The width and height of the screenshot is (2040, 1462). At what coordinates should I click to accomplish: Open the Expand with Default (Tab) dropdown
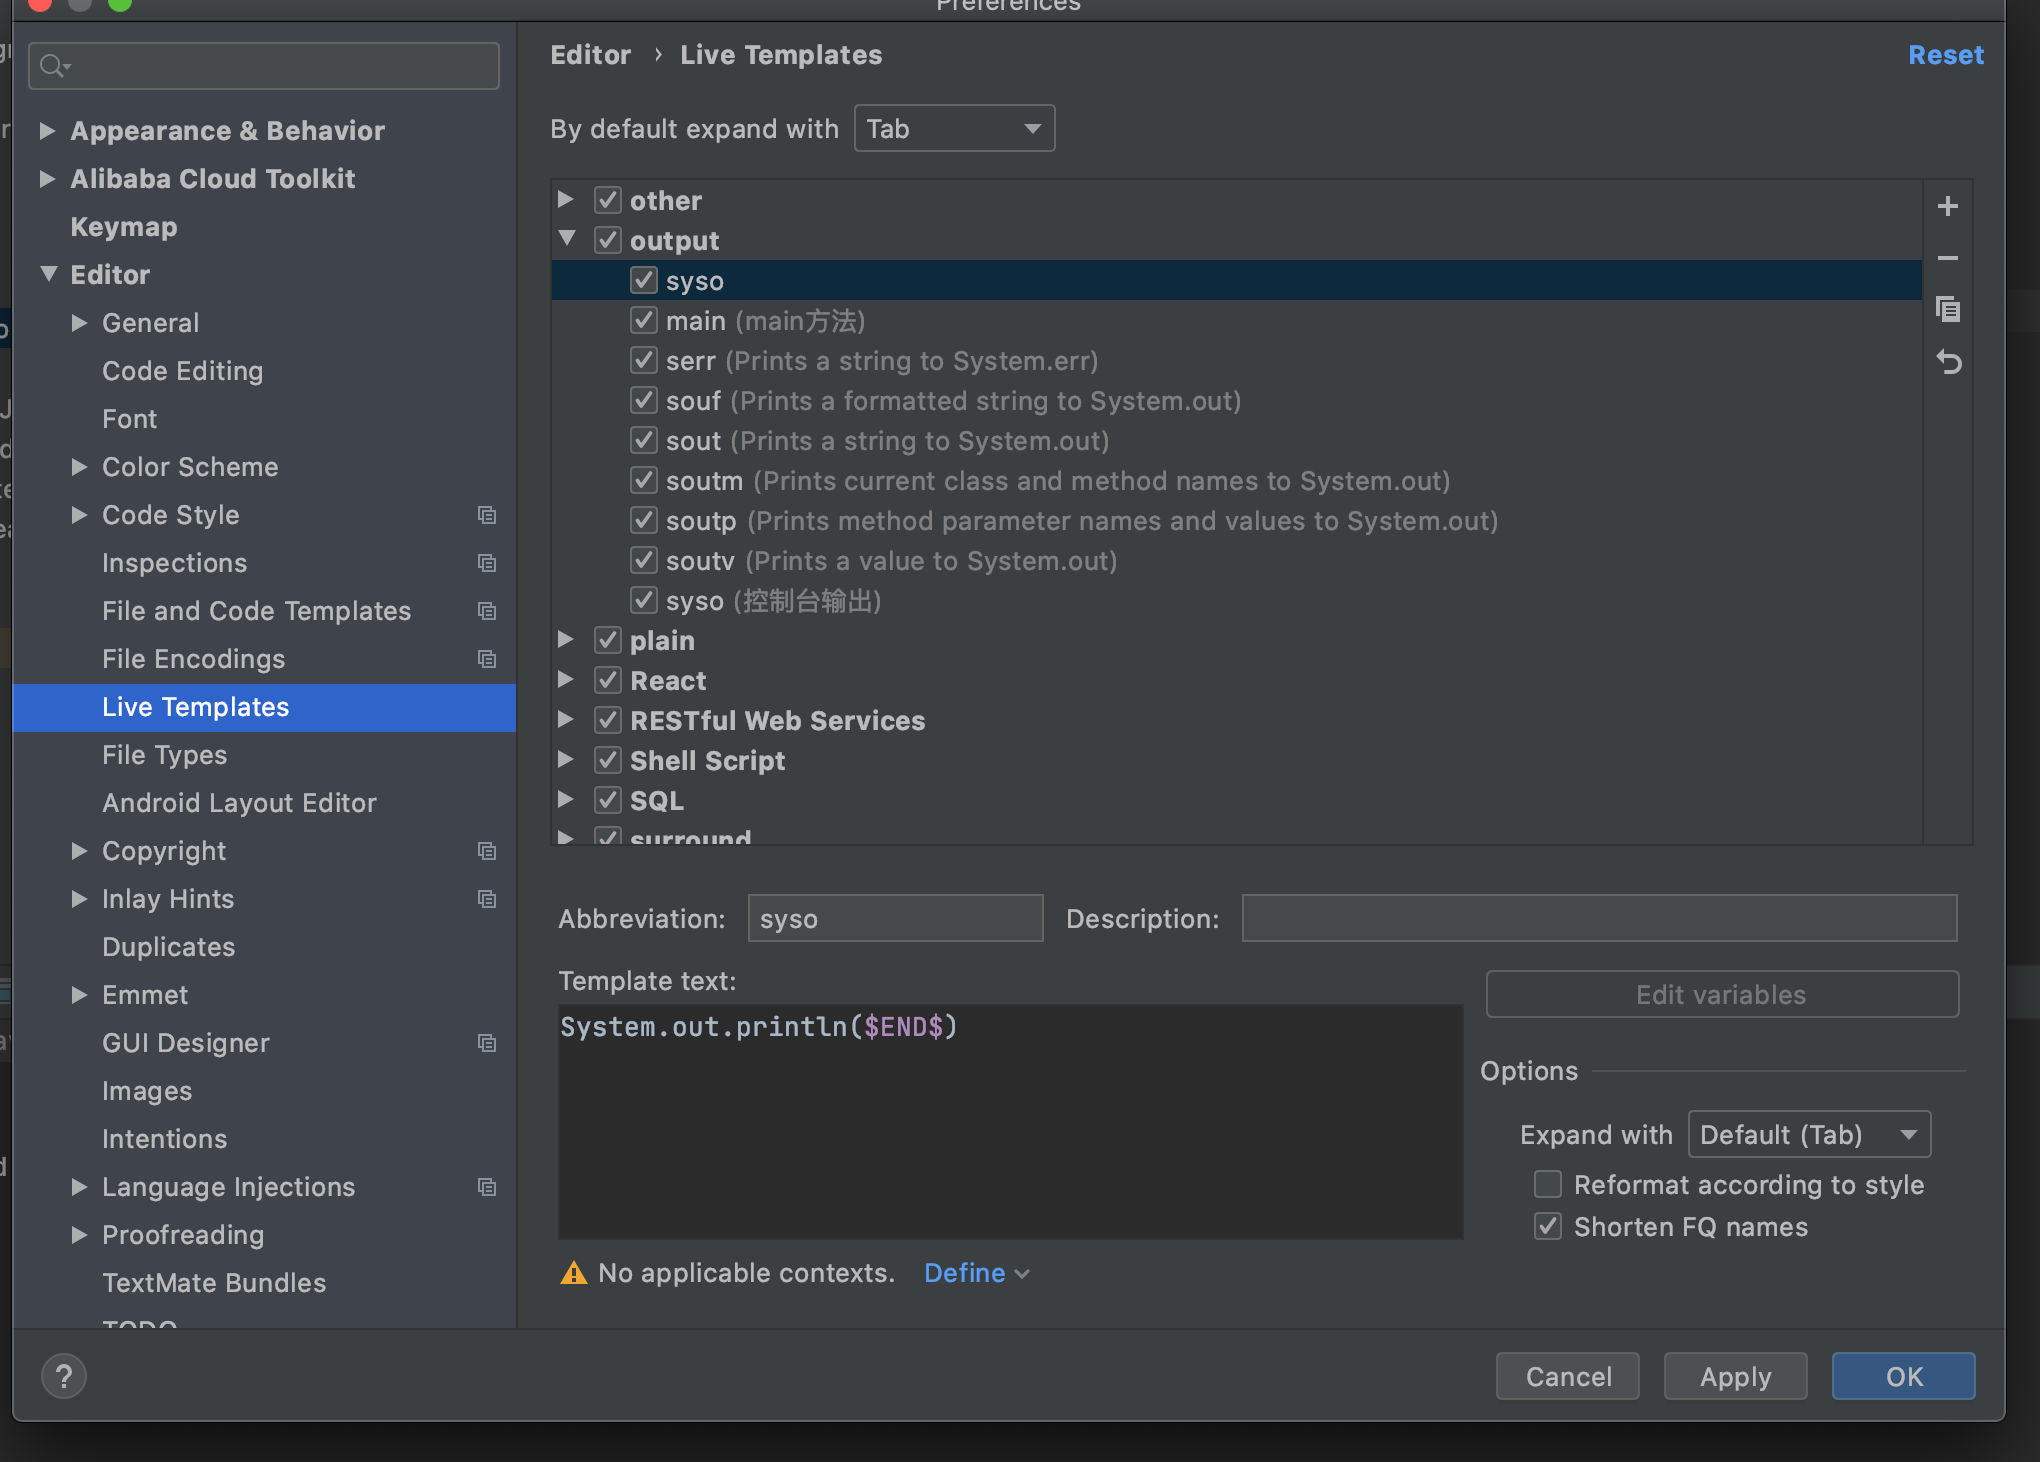pos(1808,1135)
